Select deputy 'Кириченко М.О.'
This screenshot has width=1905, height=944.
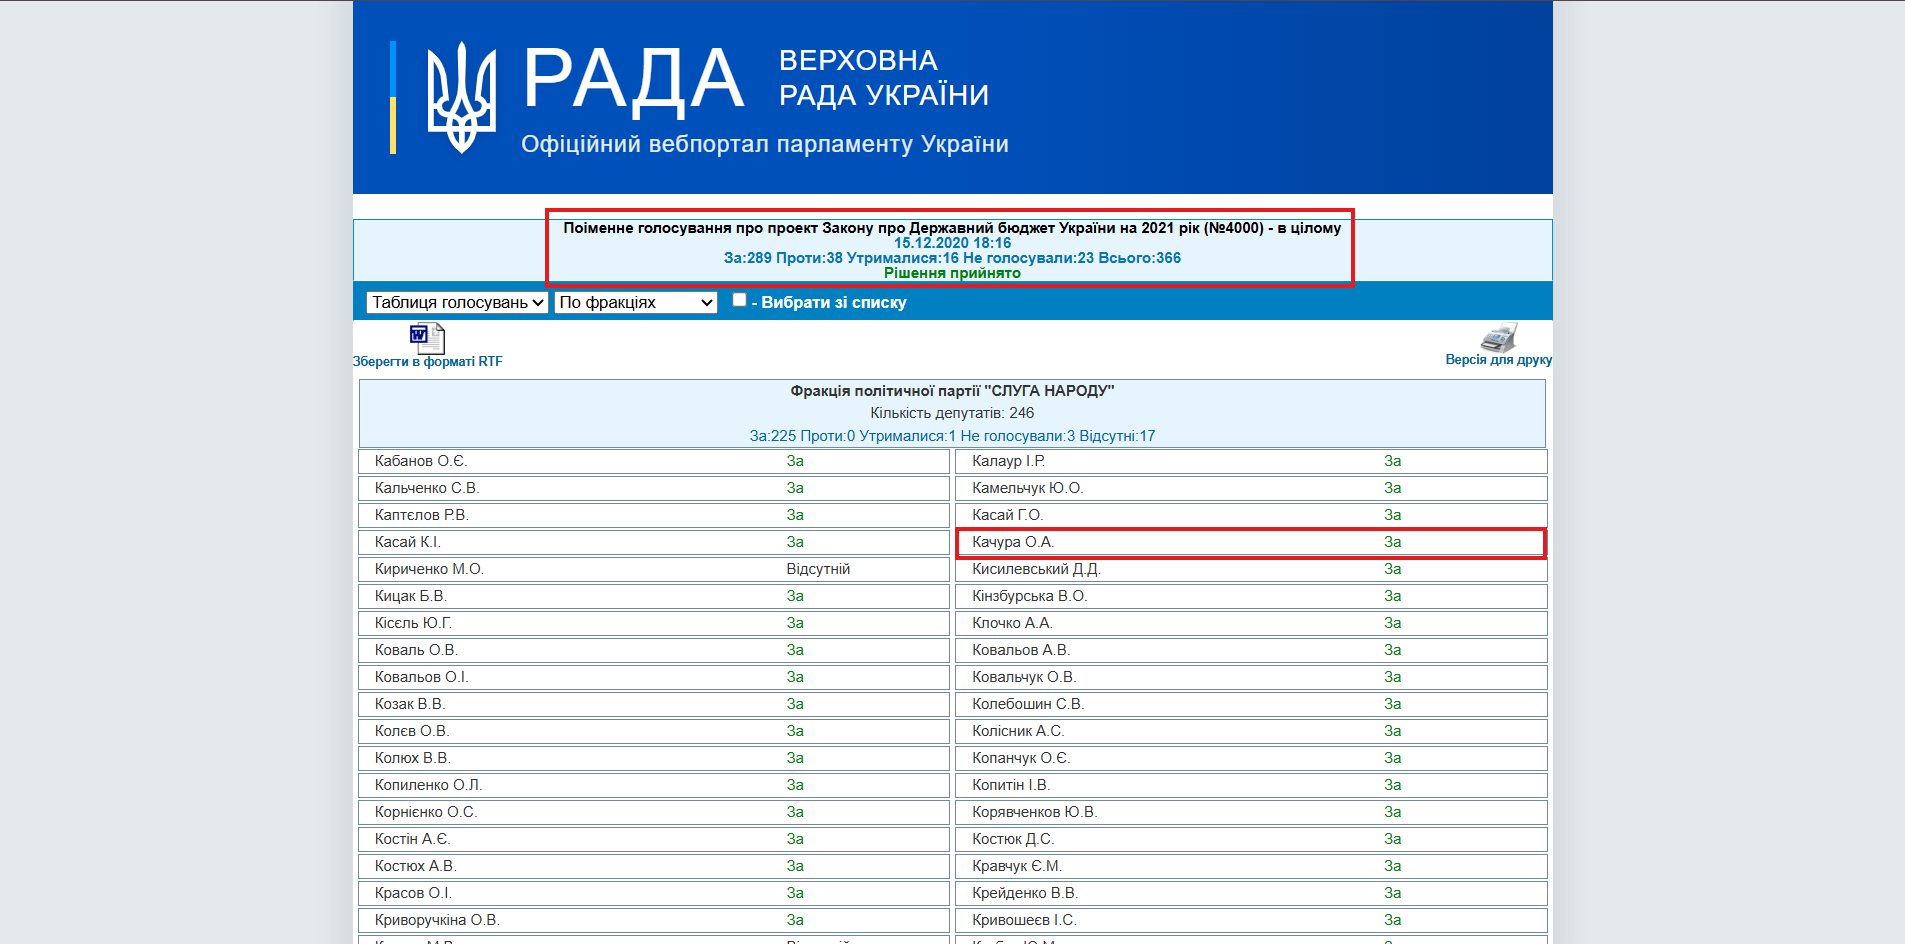click(429, 569)
